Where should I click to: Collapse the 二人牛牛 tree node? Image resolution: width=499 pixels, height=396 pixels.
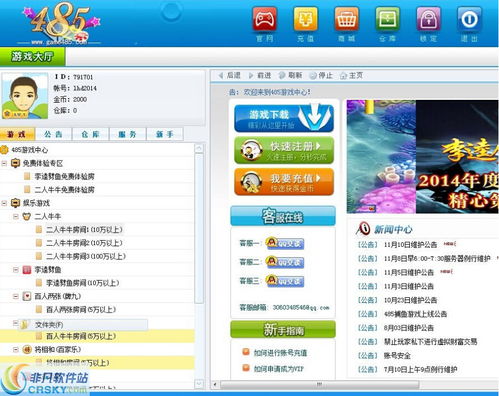click(x=16, y=216)
